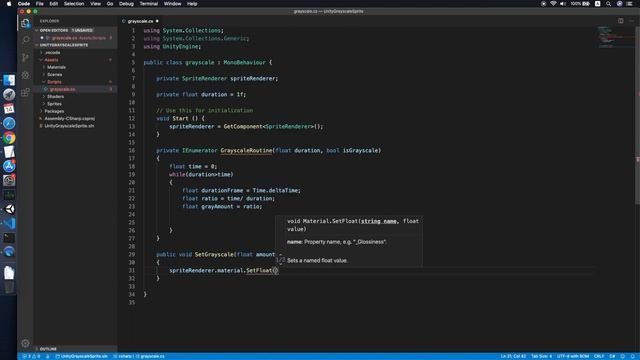This screenshot has height=360, width=640.
Task: Open the Source Control view
Action: click(25, 58)
